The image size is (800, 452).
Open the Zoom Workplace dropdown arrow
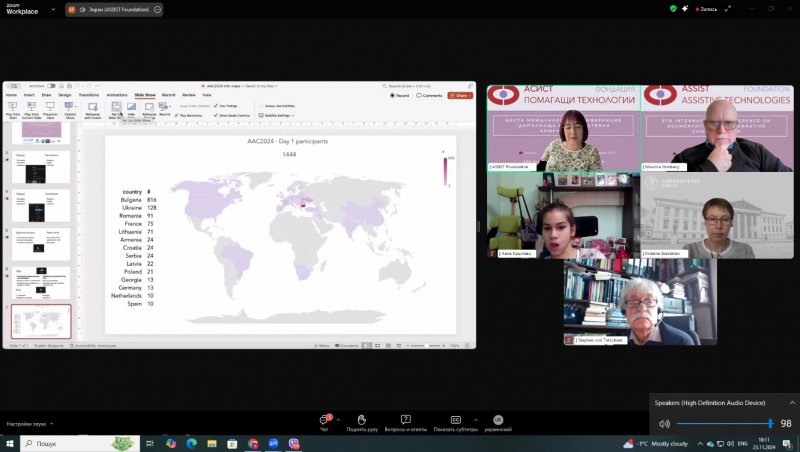click(54, 8)
